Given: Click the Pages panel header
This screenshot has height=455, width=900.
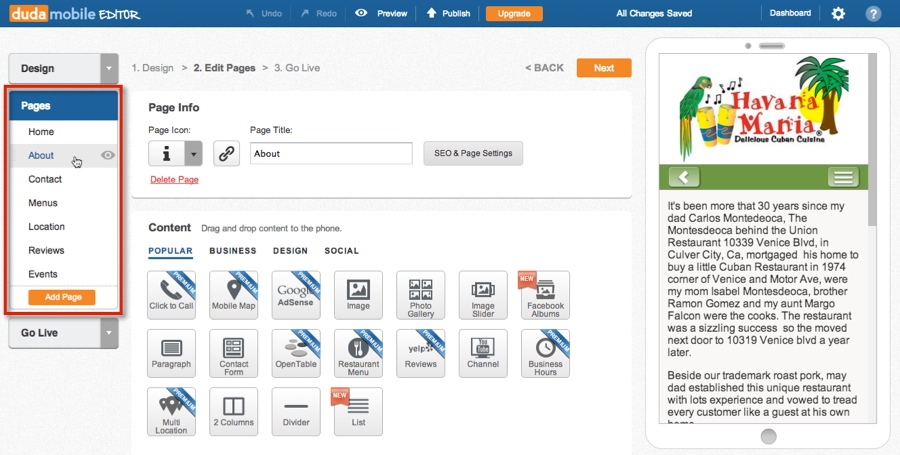Looking at the screenshot, I should [x=64, y=106].
